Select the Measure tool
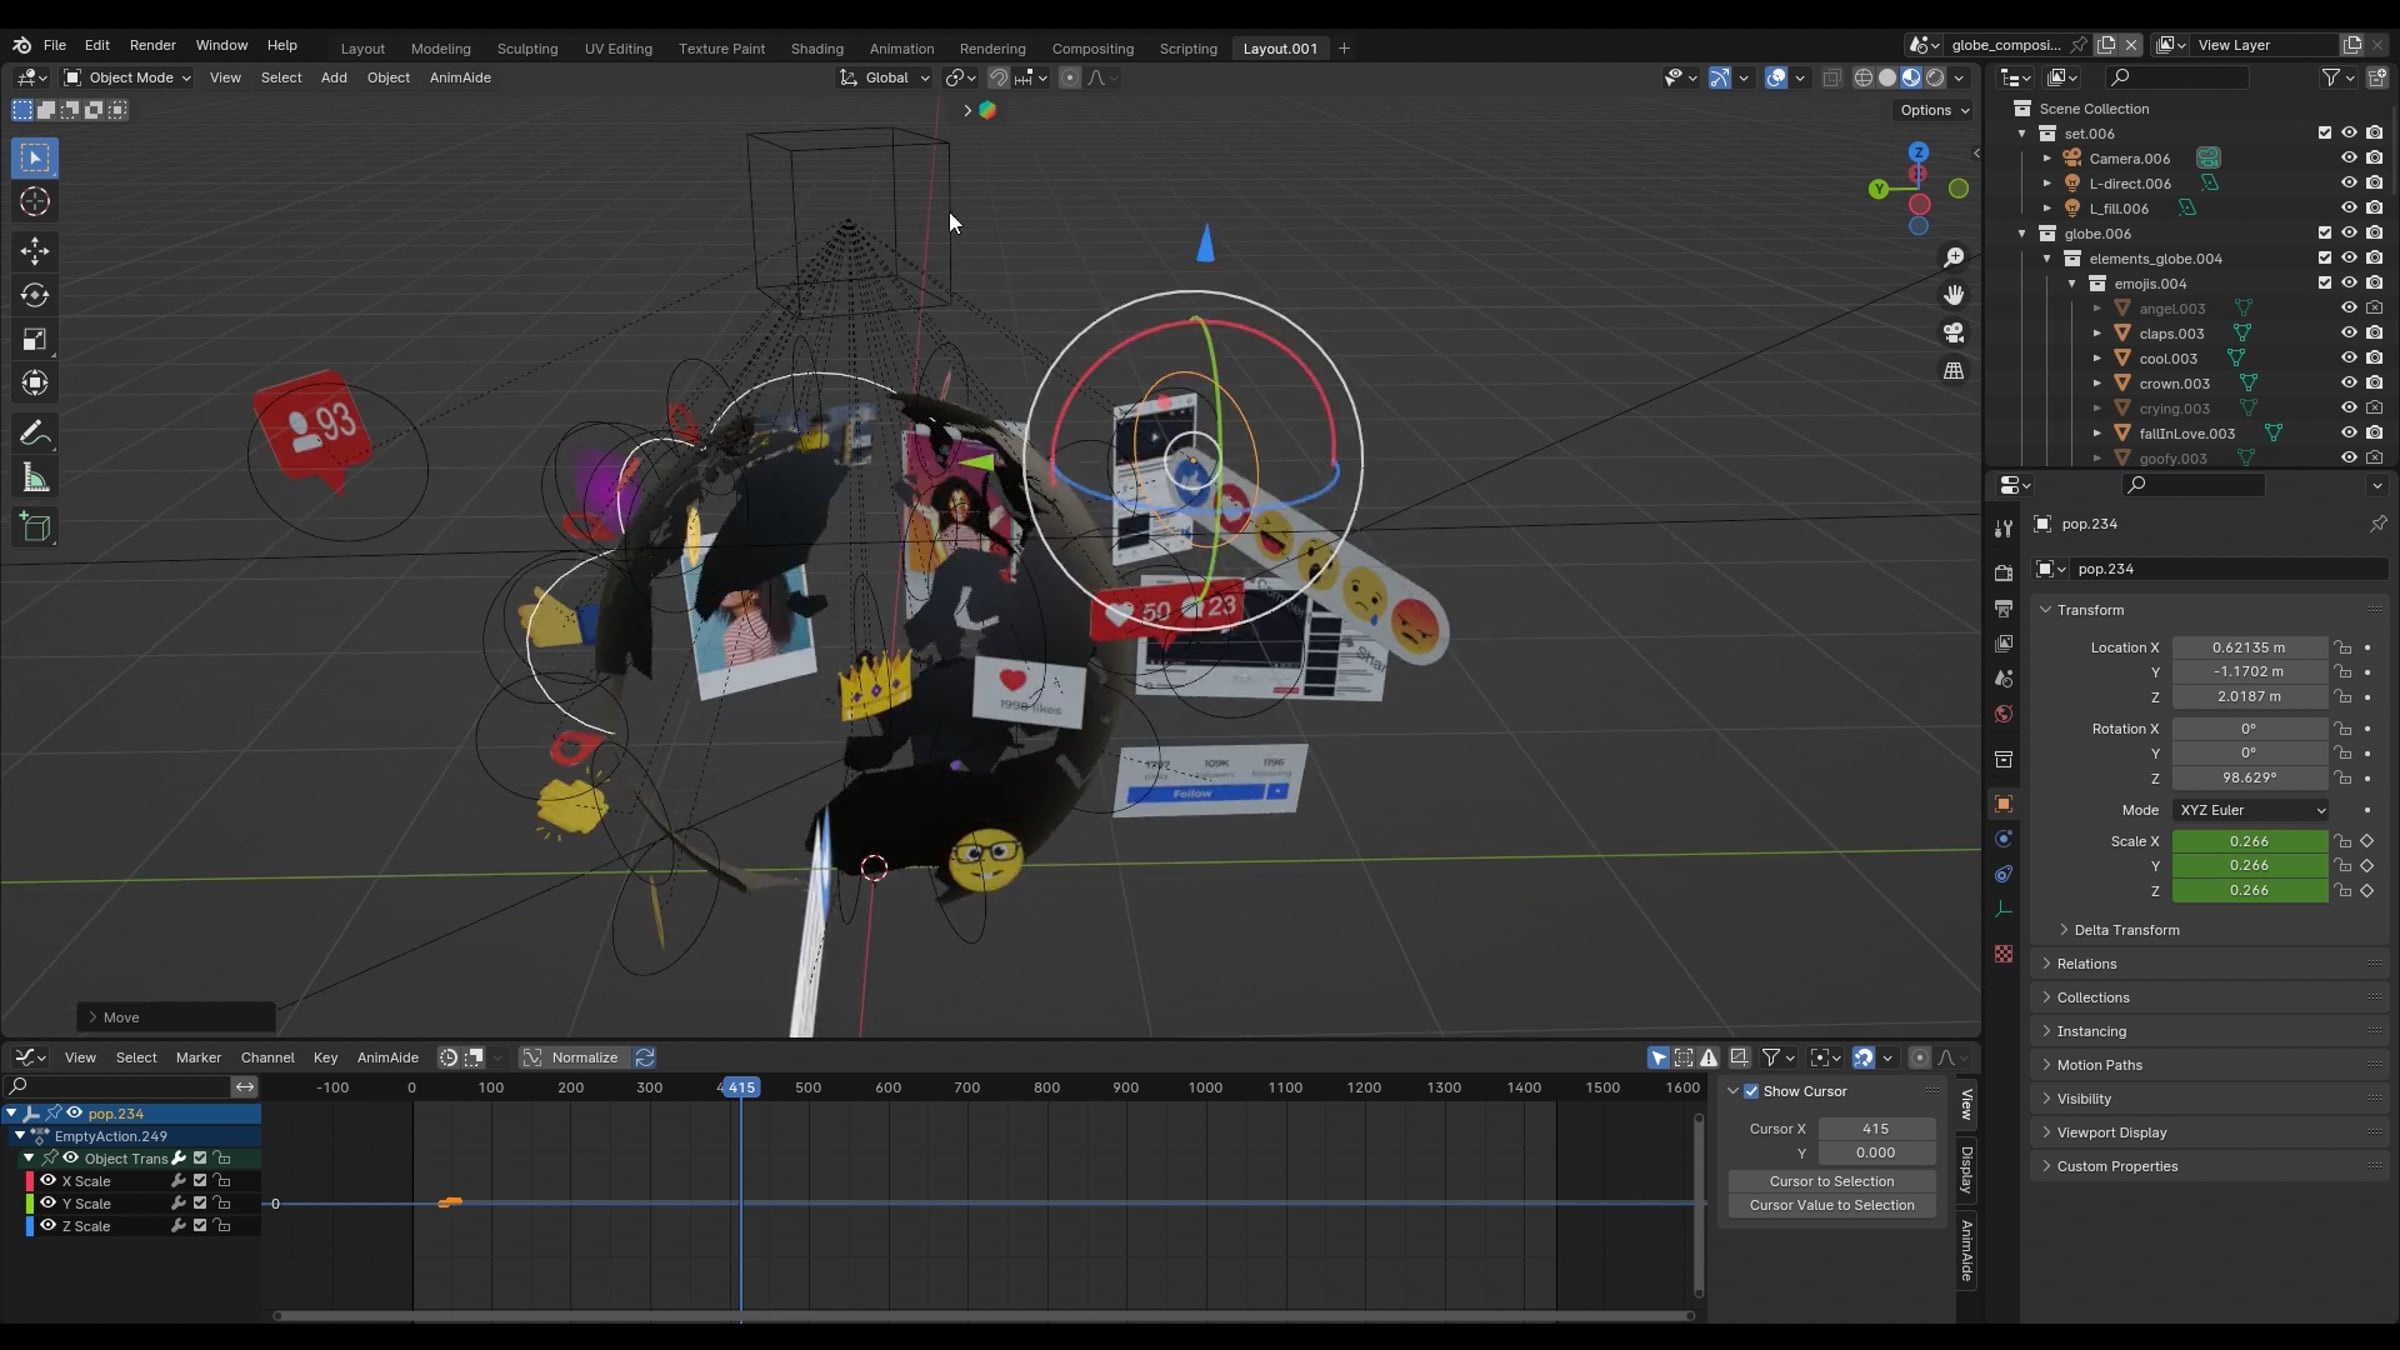Screen dimensions: 2400x1350 tap(35, 479)
